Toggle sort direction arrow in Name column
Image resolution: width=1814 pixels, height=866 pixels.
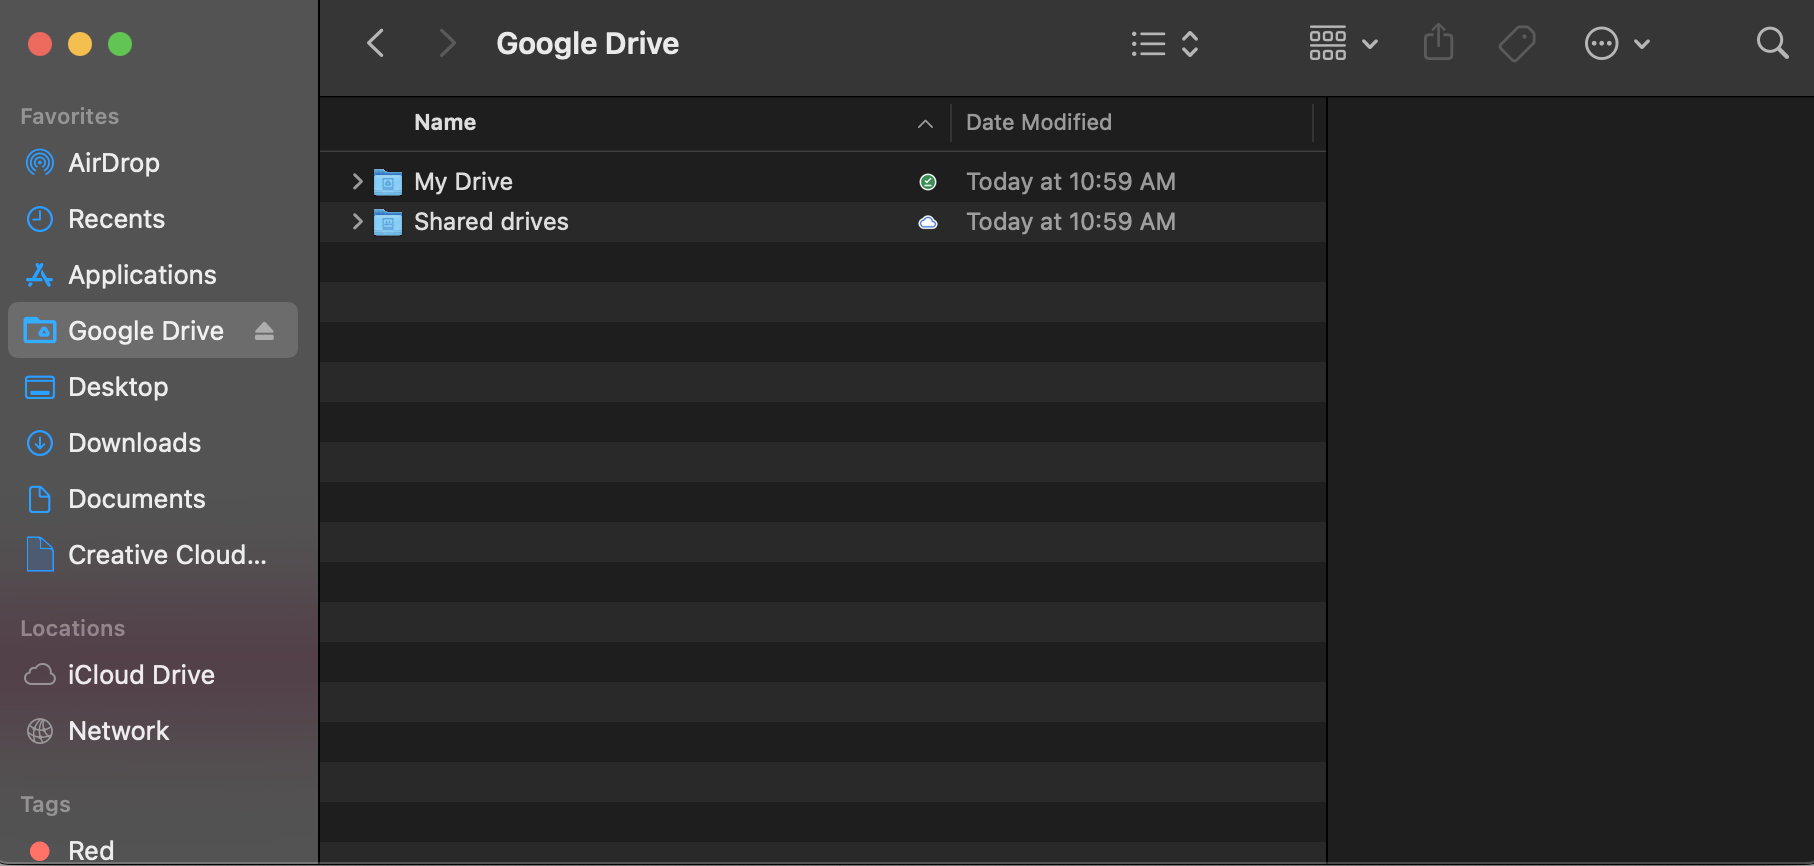(x=925, y=123)
